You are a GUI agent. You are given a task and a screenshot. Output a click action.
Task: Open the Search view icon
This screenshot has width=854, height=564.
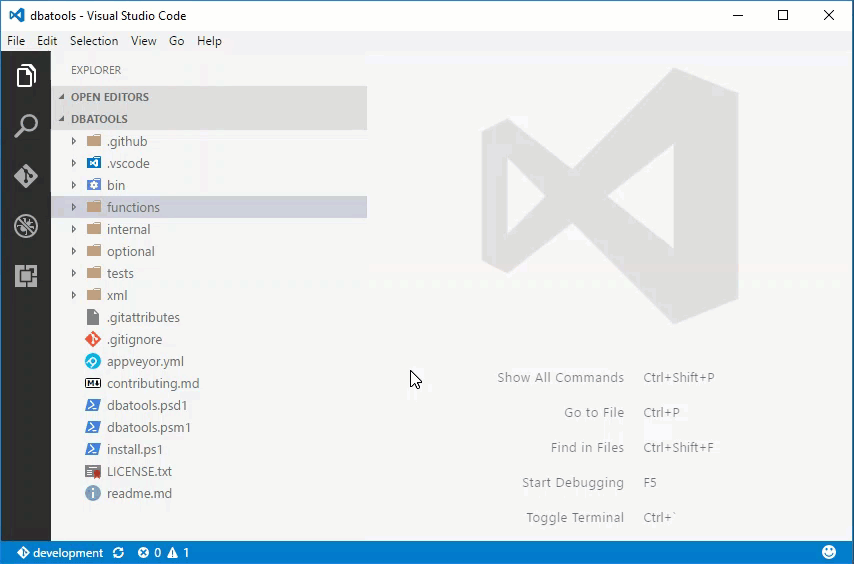pyautogui.click(x=26, y=126)
